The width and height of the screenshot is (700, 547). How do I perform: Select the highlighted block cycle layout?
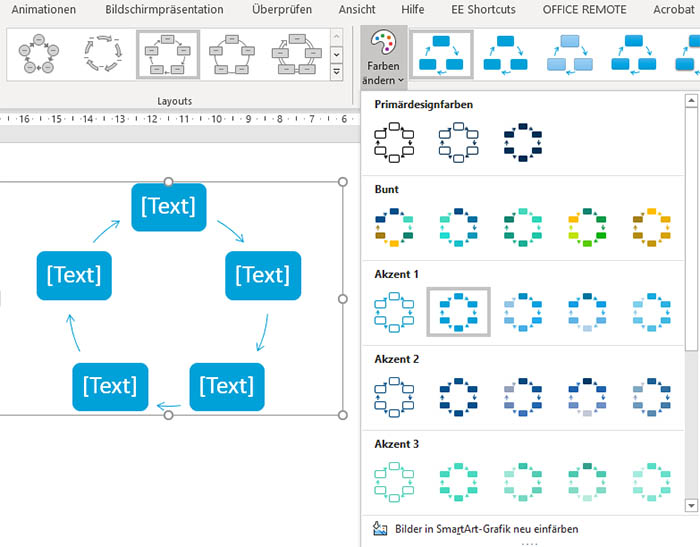click(x=168, y=54)
